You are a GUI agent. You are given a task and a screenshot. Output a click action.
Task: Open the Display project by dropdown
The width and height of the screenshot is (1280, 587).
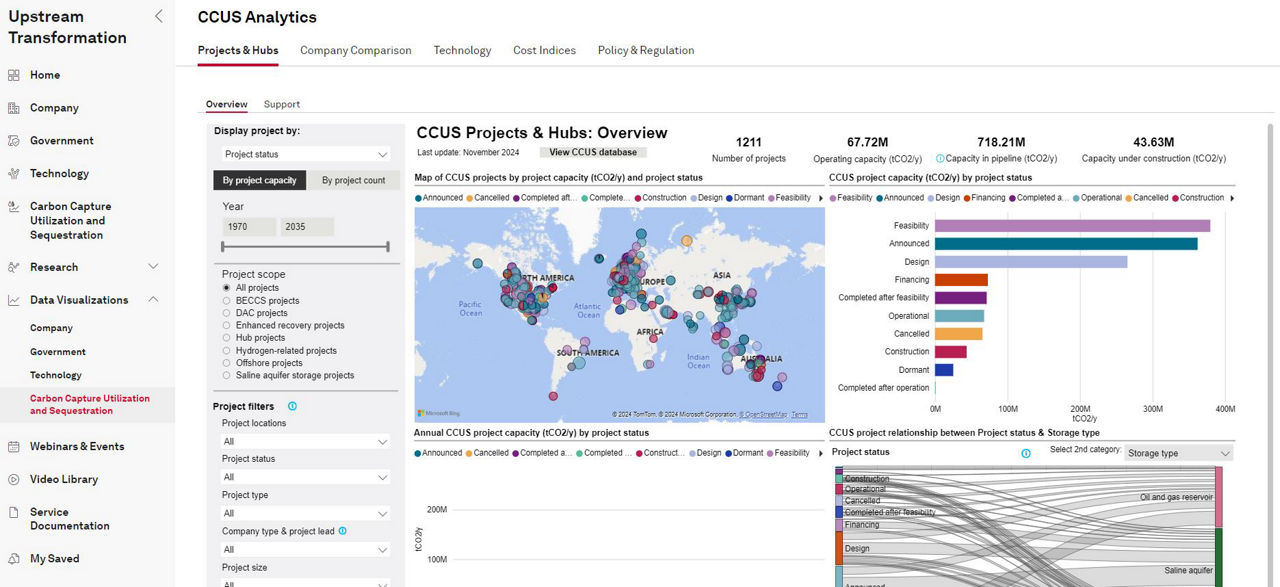(305, 154)
